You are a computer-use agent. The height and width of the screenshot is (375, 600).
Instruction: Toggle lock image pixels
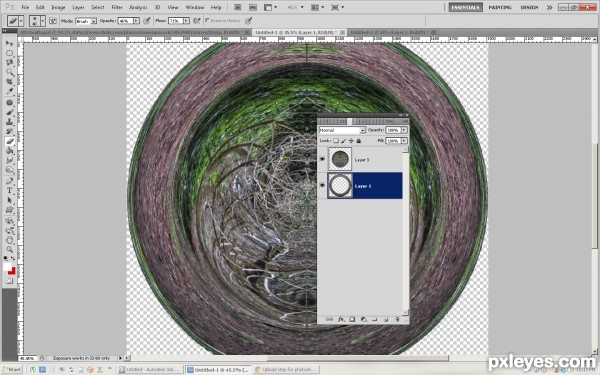click(x=344, y=141)
